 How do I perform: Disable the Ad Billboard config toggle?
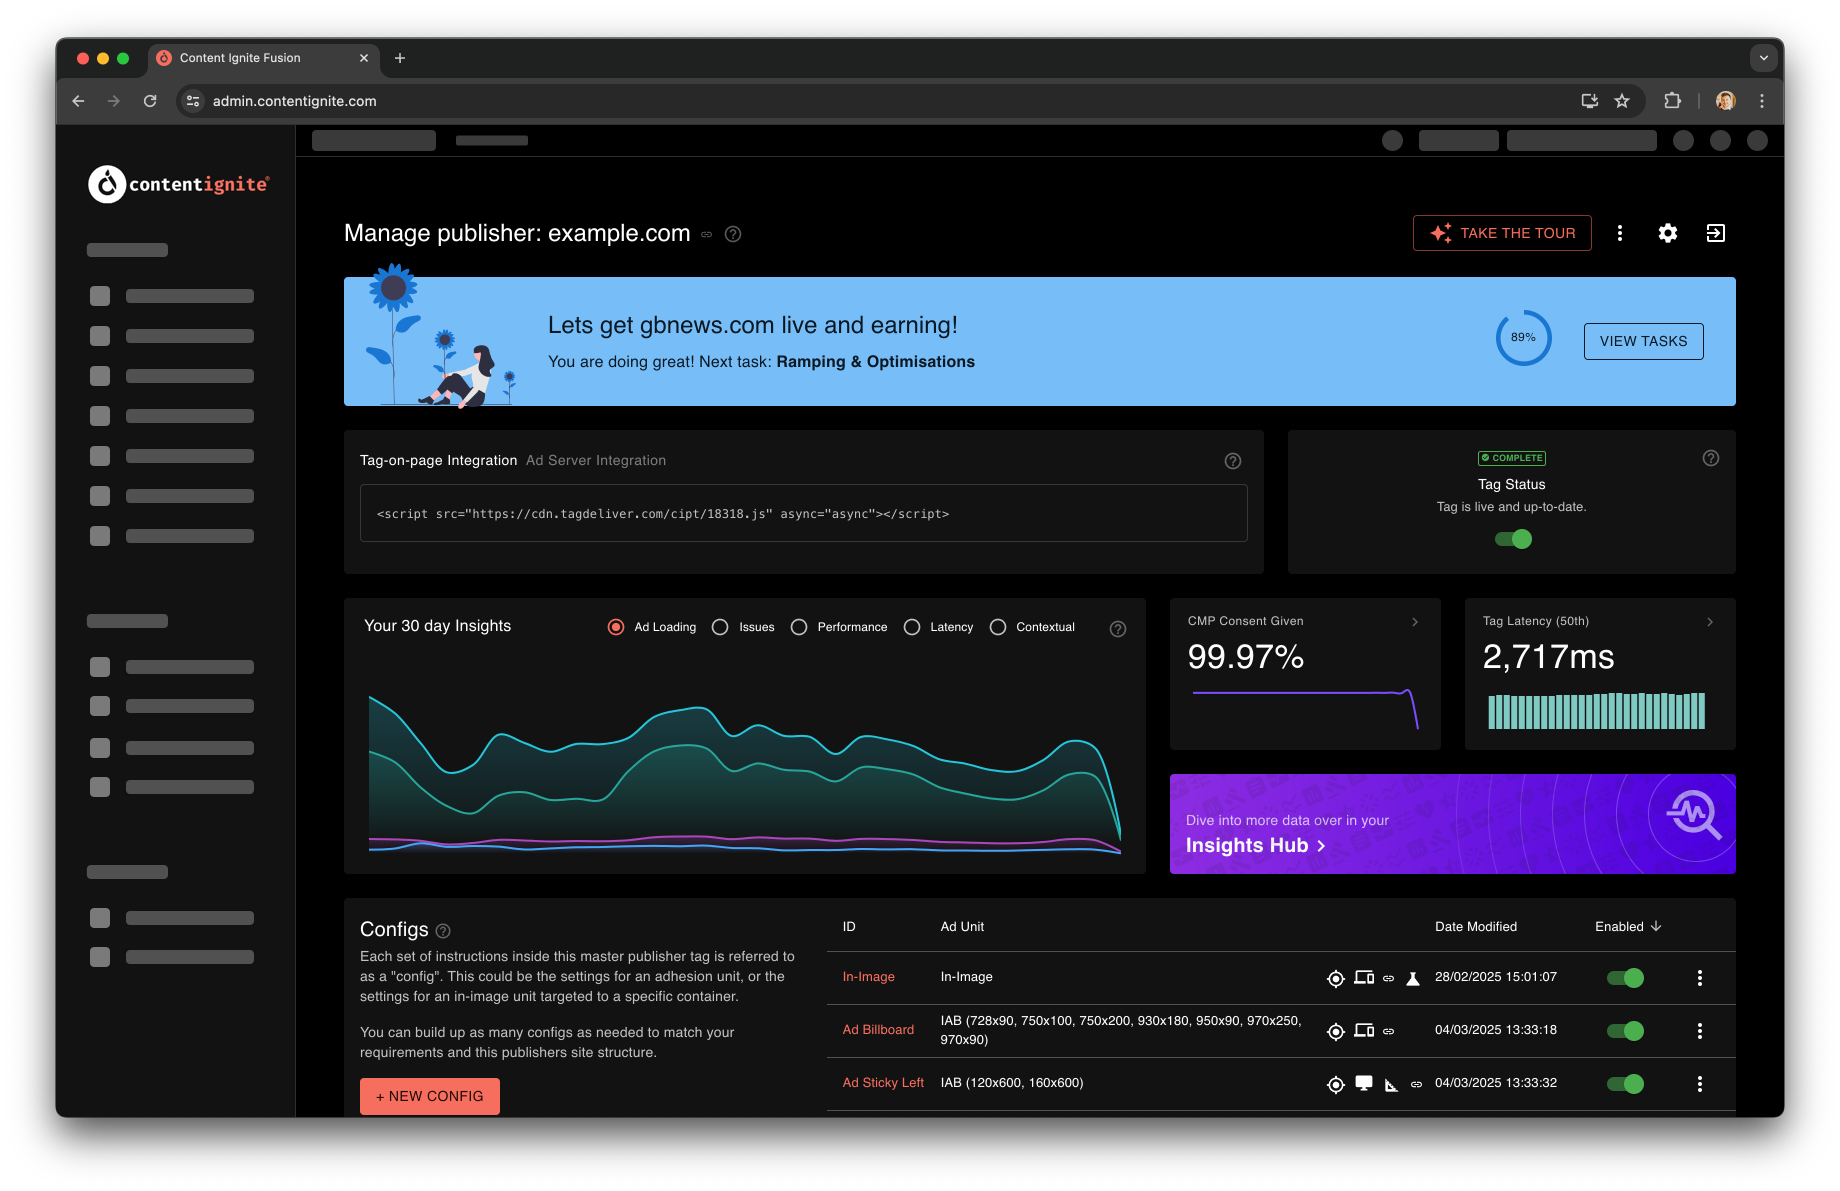[1626, 1031]
